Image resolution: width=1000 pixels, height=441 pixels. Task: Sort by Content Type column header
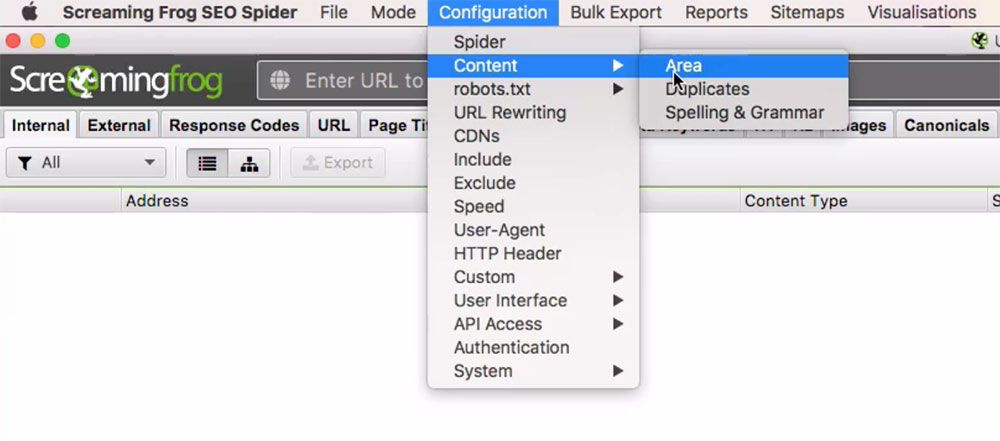click(x=864, y=200)
